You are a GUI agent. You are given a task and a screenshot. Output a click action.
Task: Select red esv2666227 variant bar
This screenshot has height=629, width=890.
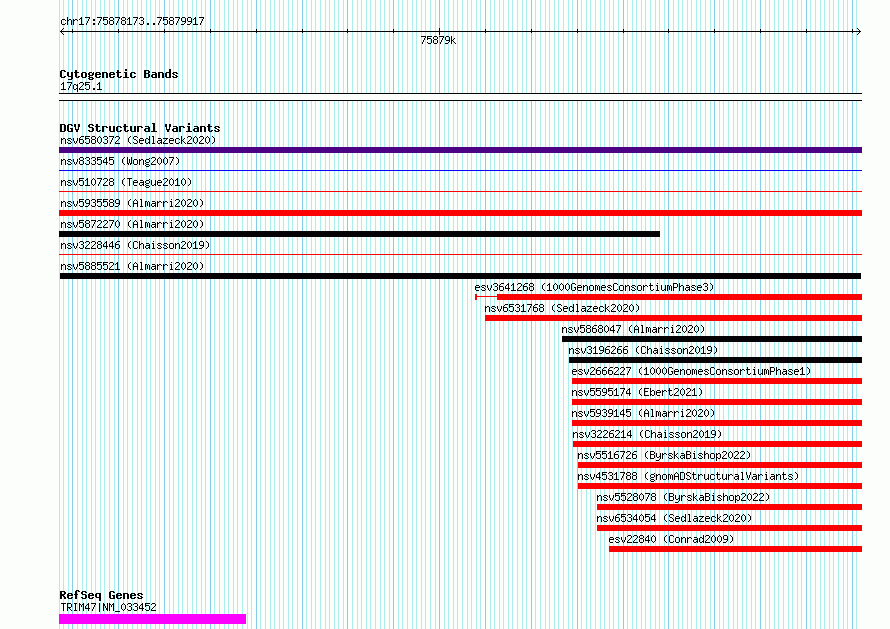point(717,381)
